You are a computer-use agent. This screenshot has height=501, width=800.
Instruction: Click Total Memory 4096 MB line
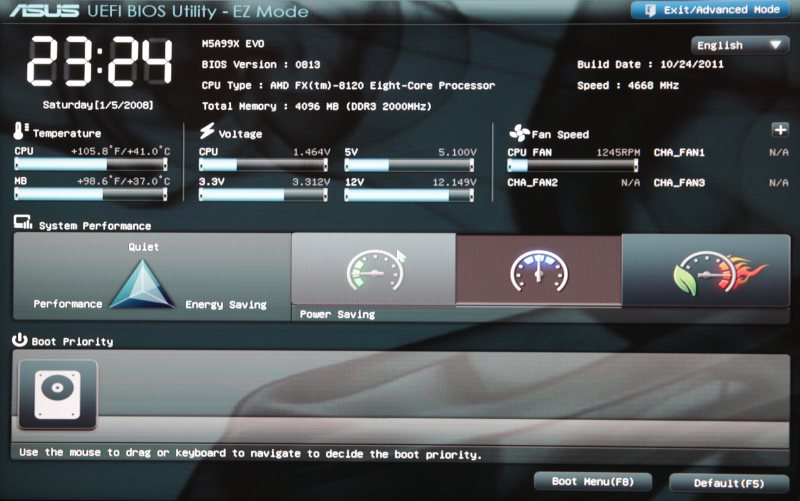tap(316, 106)
